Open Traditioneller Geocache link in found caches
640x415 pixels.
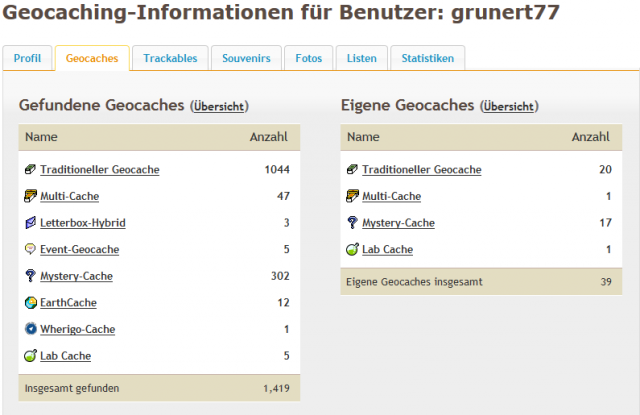coord(100,169)
